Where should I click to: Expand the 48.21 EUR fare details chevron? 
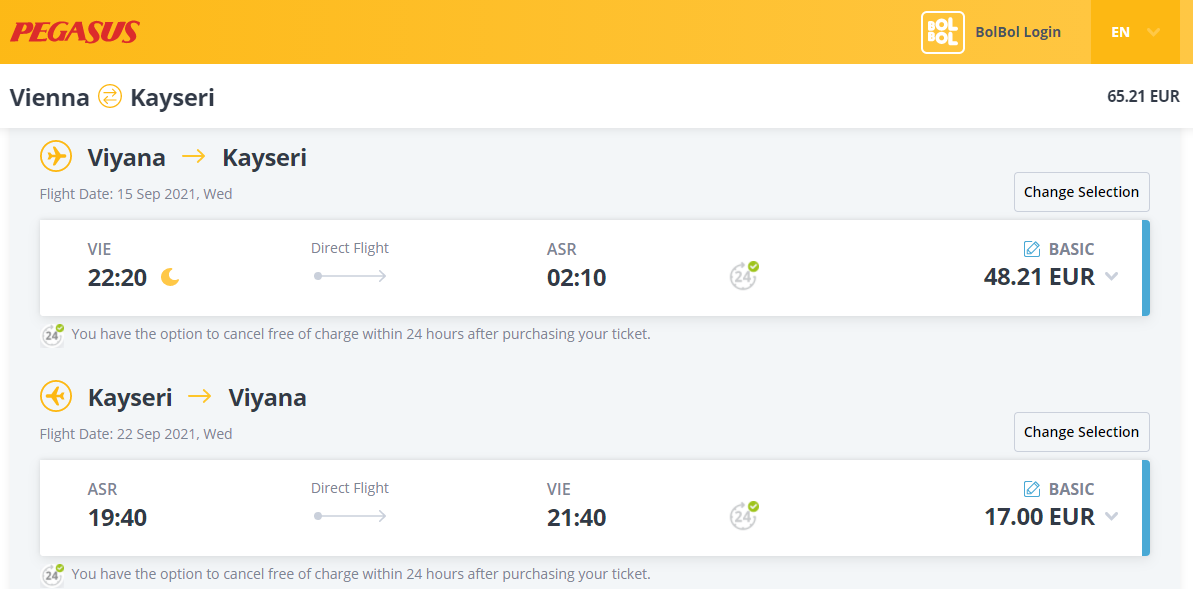click(x=1112, y=277)
